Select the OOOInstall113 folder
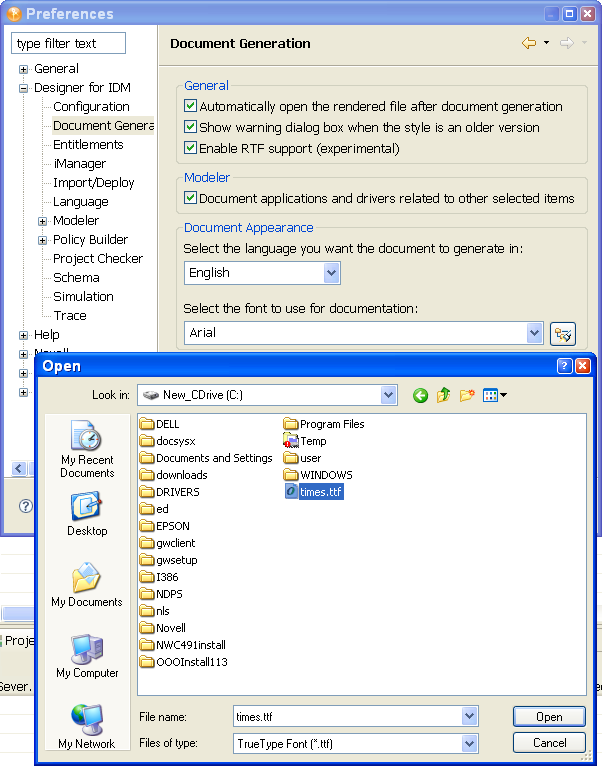Image resolution: width=602 pixels, height=766 pixels. (183, 662)
